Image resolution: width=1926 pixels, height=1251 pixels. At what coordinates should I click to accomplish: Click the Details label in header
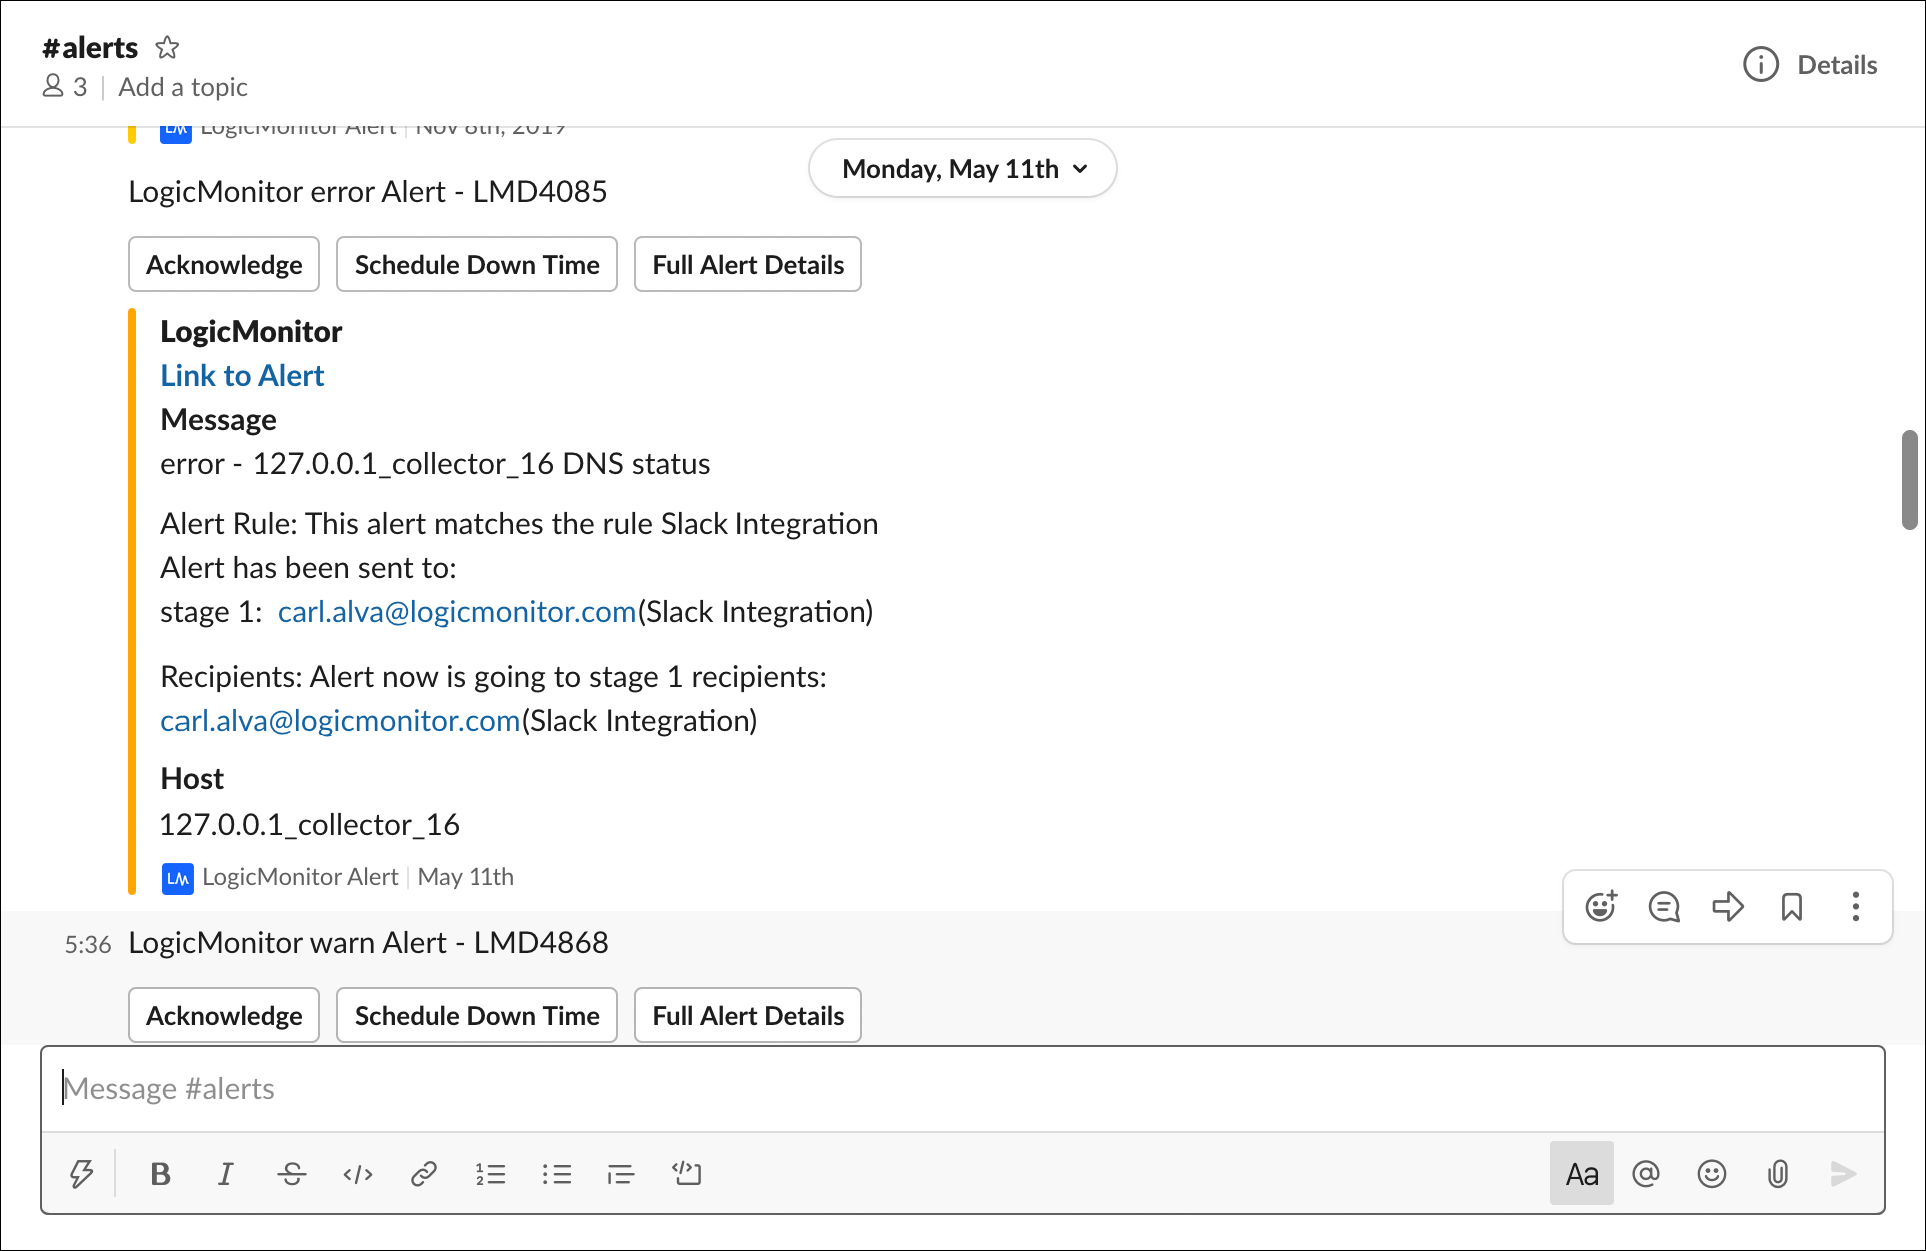[1837, 65]
